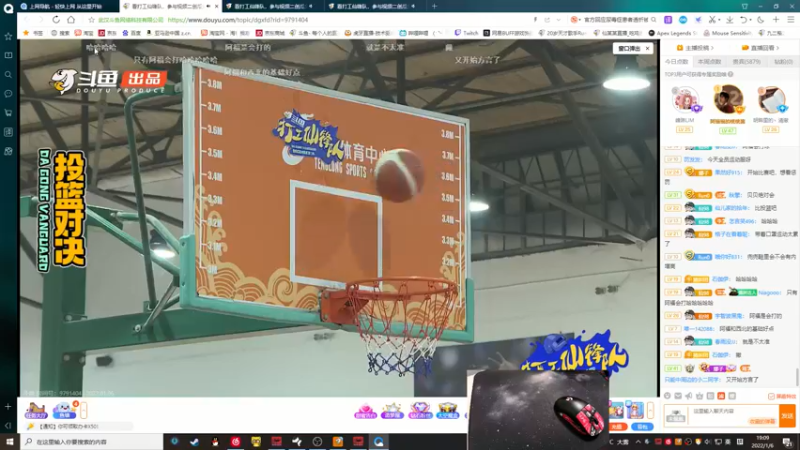Open the Twitch bookmark
Viewport: 800px width, 450px height.
tap(466, 33)
